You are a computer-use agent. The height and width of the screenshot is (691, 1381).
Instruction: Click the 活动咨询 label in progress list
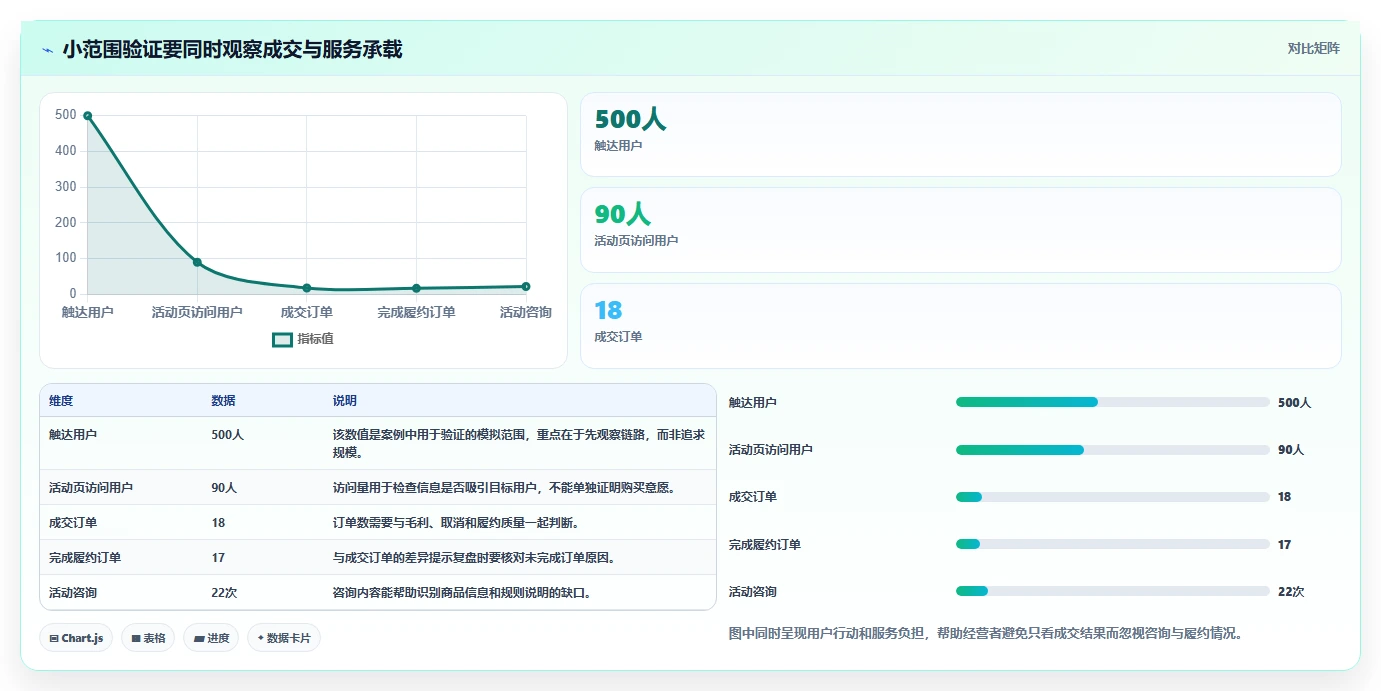pyautogui.click(x=753, y=592)
